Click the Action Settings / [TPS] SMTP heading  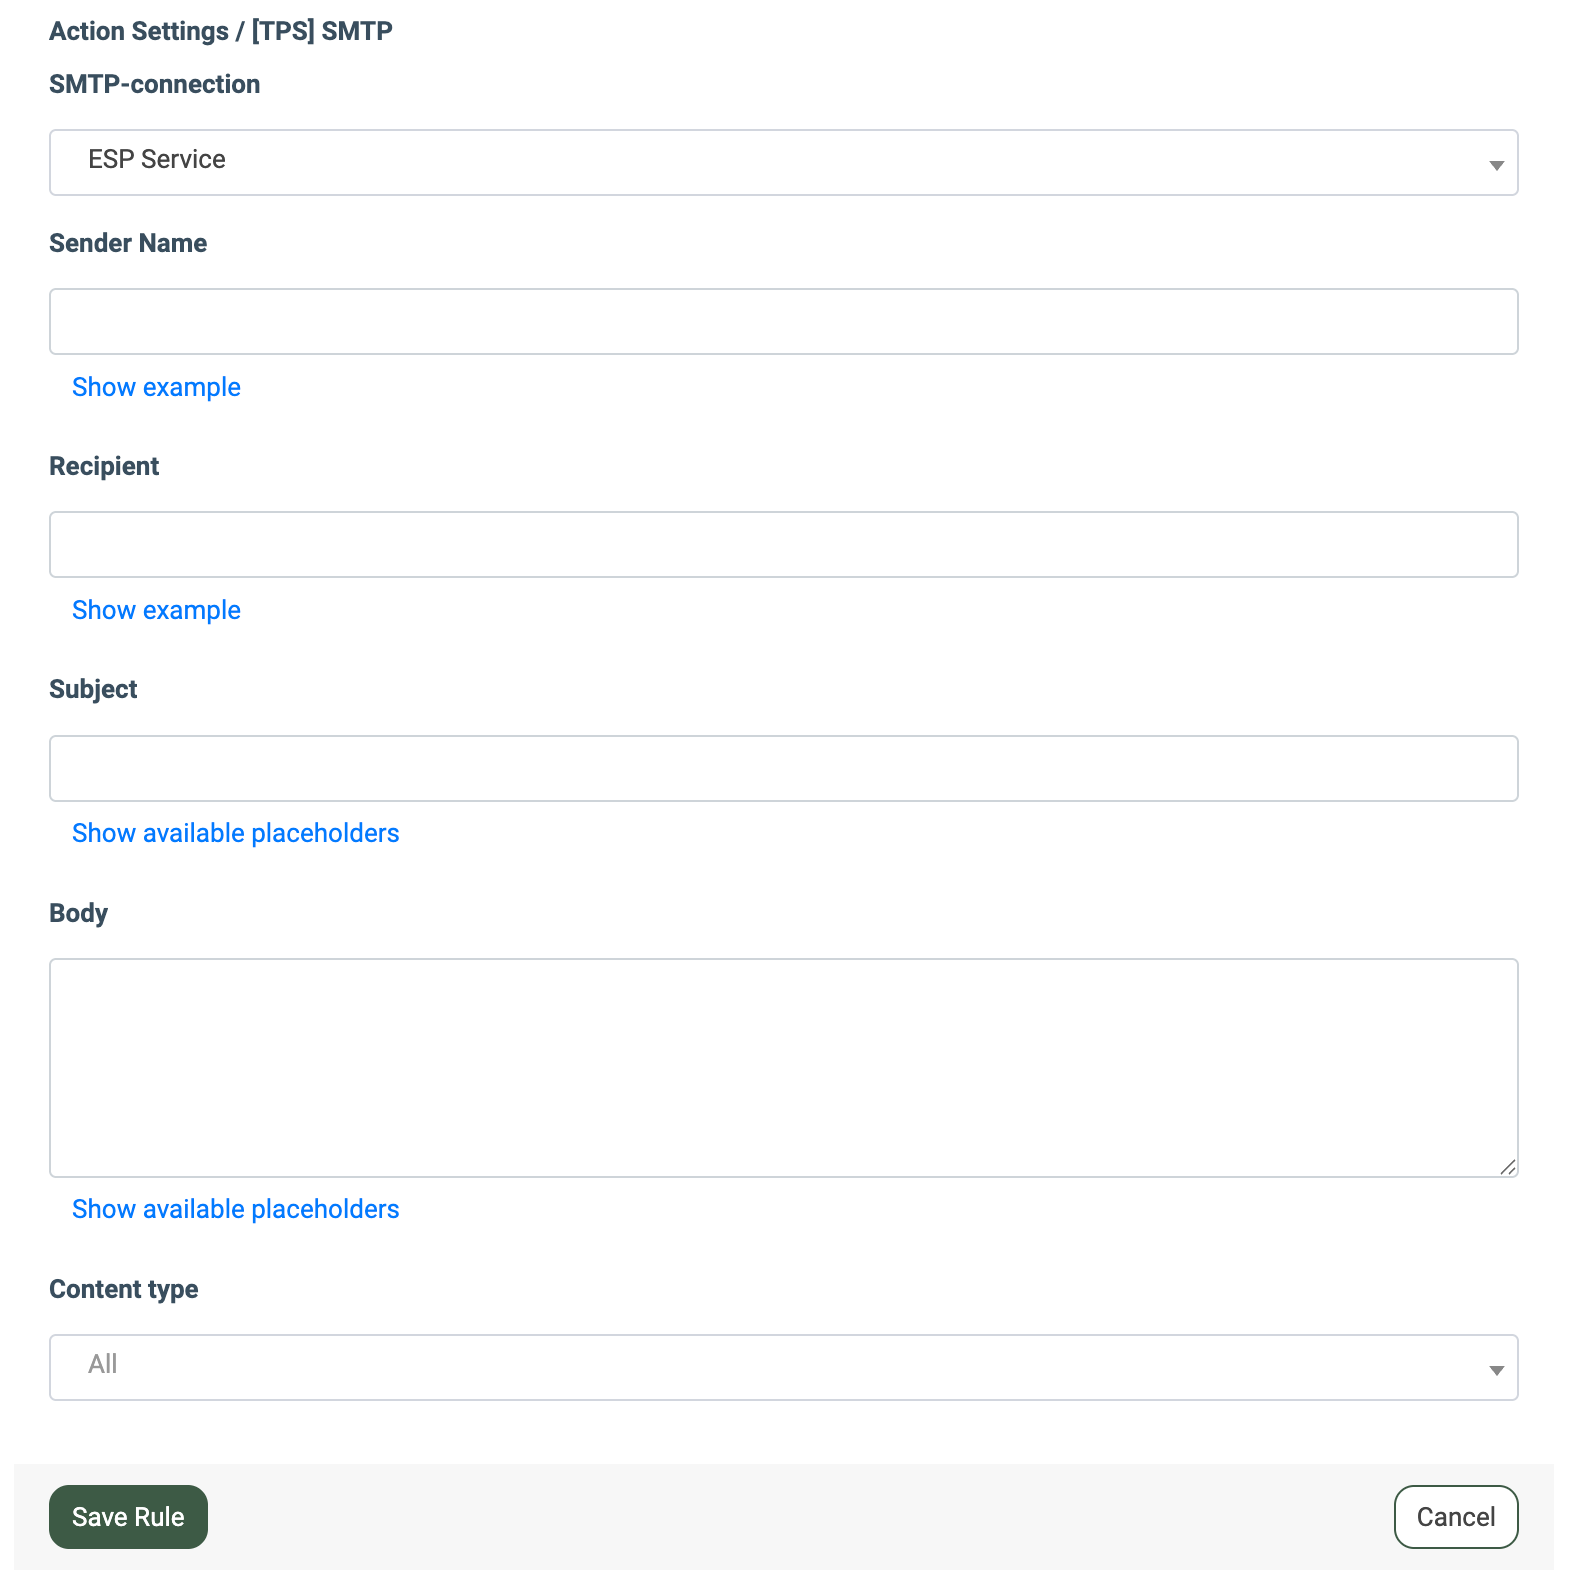pos(220,31)
